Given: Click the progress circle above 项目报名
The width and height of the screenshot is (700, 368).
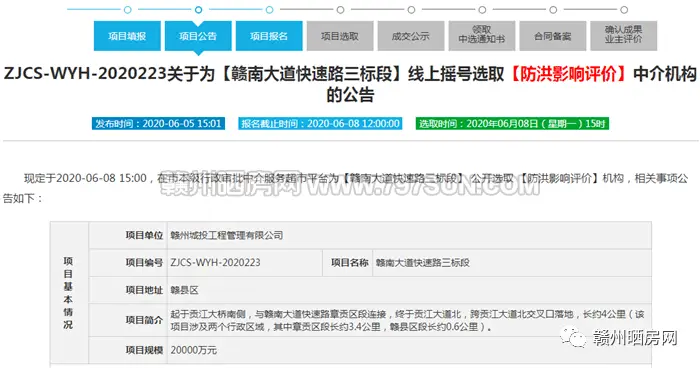Looking at the screenshot, I should 270,9.
